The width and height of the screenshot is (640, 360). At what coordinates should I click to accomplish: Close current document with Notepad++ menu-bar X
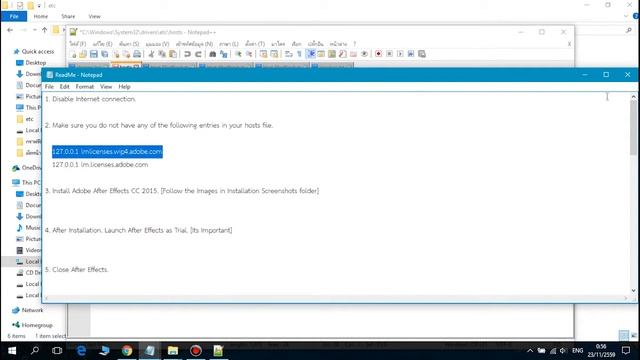coord(569,44)
